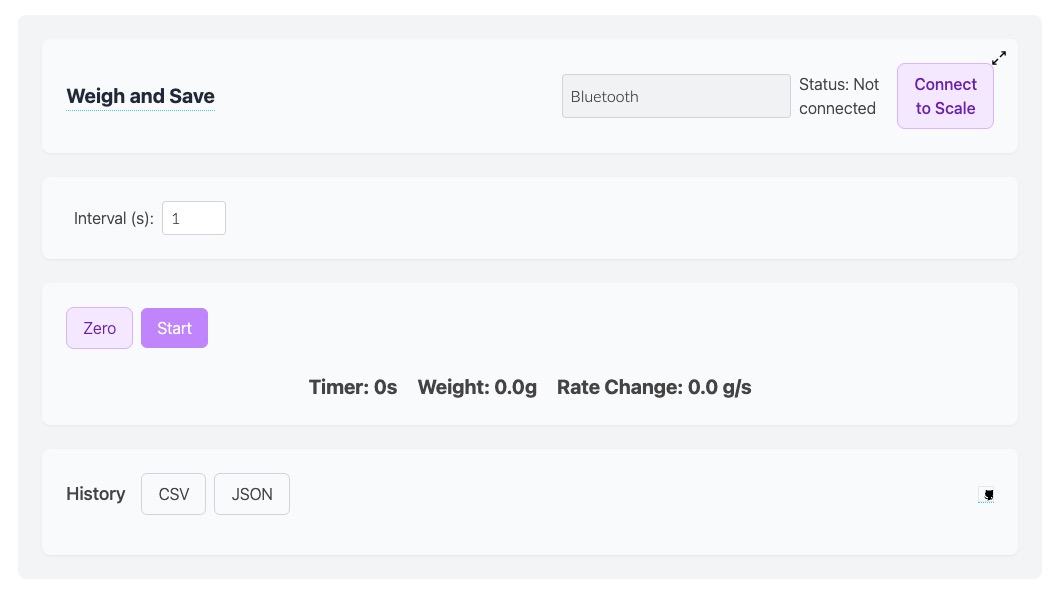This screenshot has height=592, width=1053.
Task: Click the Weight: 0.0g readout
Action: coord(477,387)
